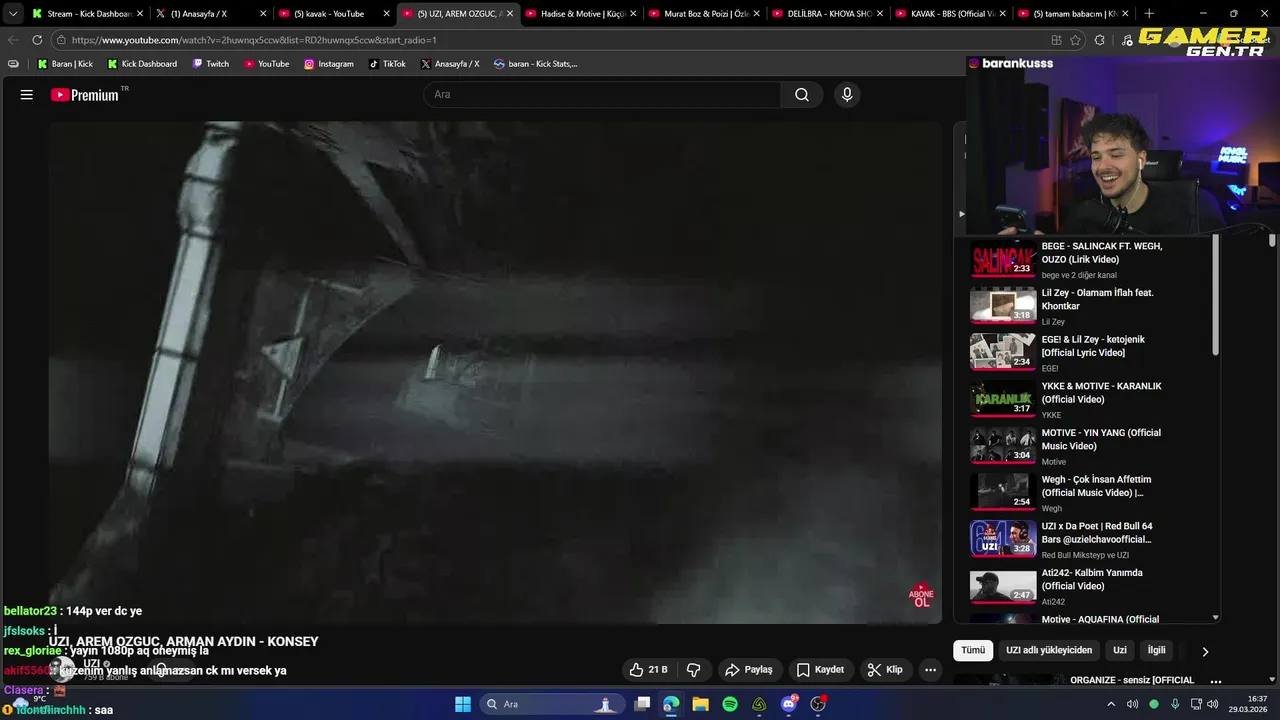The image size is (1280, 720).
Task: Switch to KAVAK - BBS tab
Action: [951, 14]
